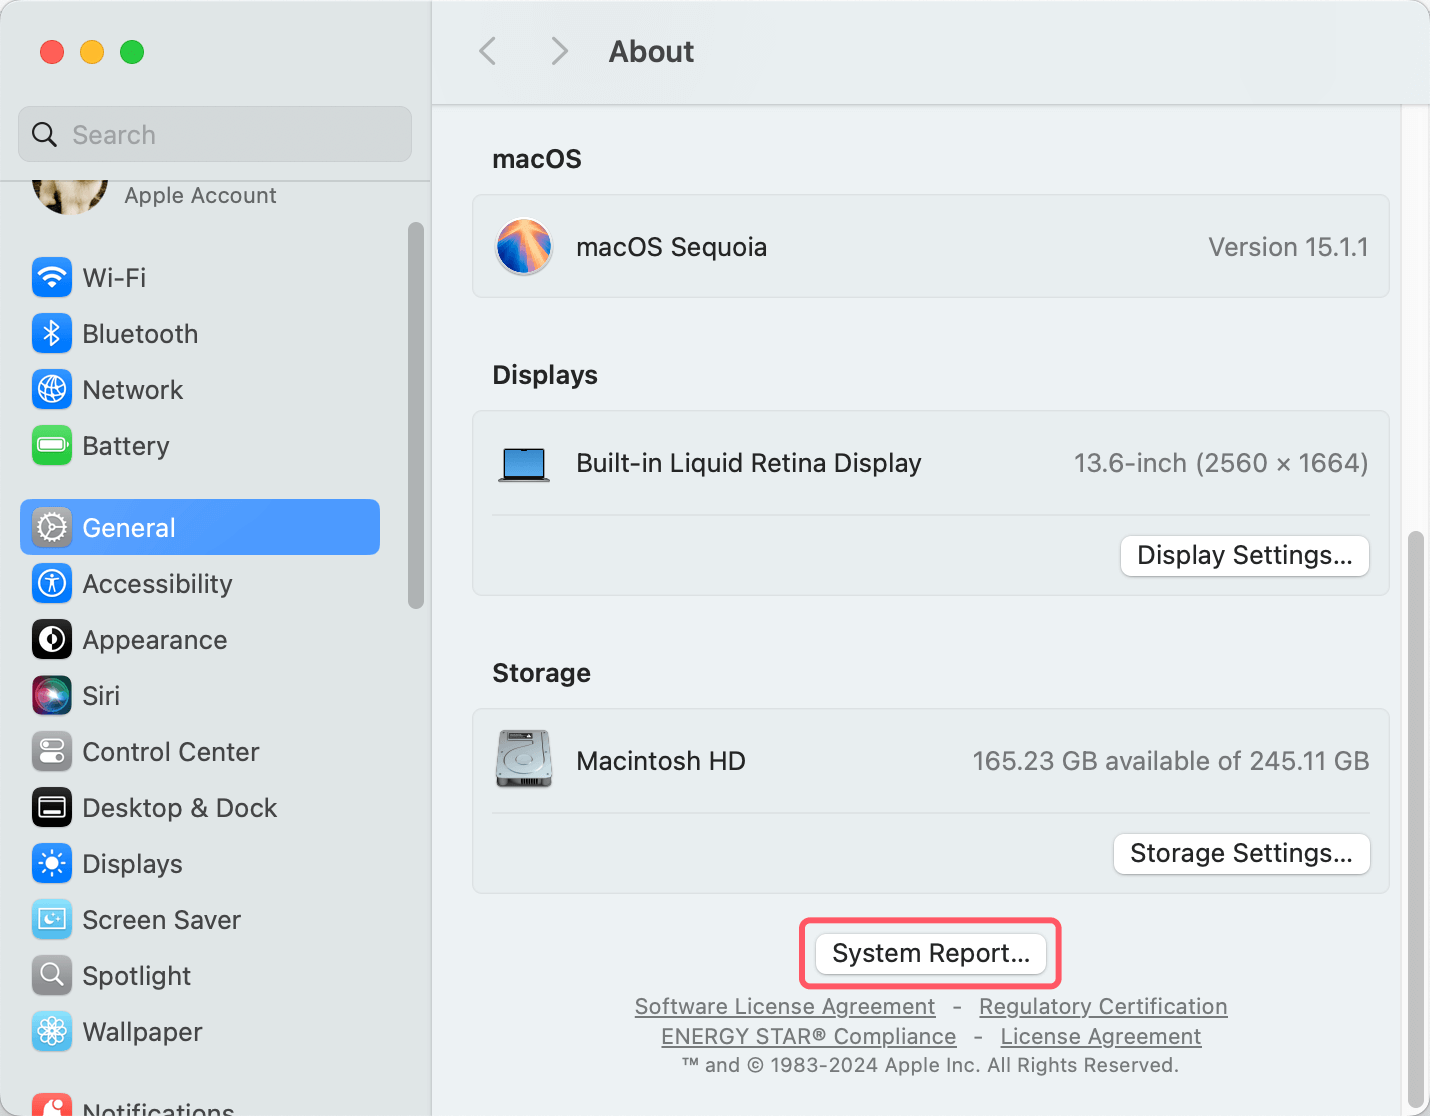
Task: Open Wallpaper settings
Action: tap(141, 1031)
